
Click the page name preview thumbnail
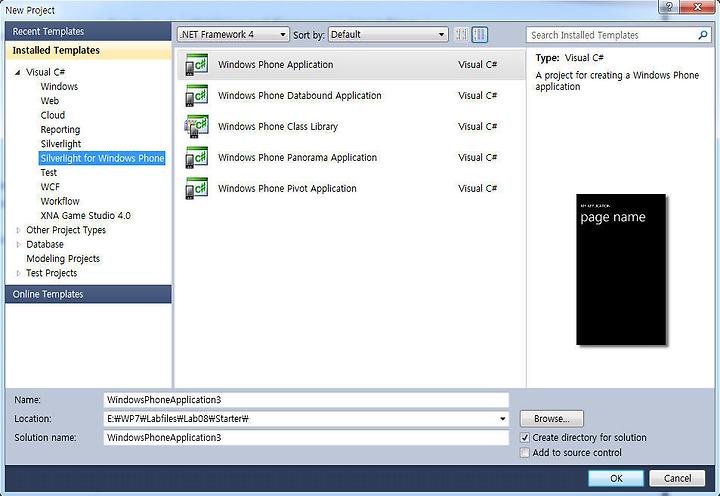pos(621,270)
